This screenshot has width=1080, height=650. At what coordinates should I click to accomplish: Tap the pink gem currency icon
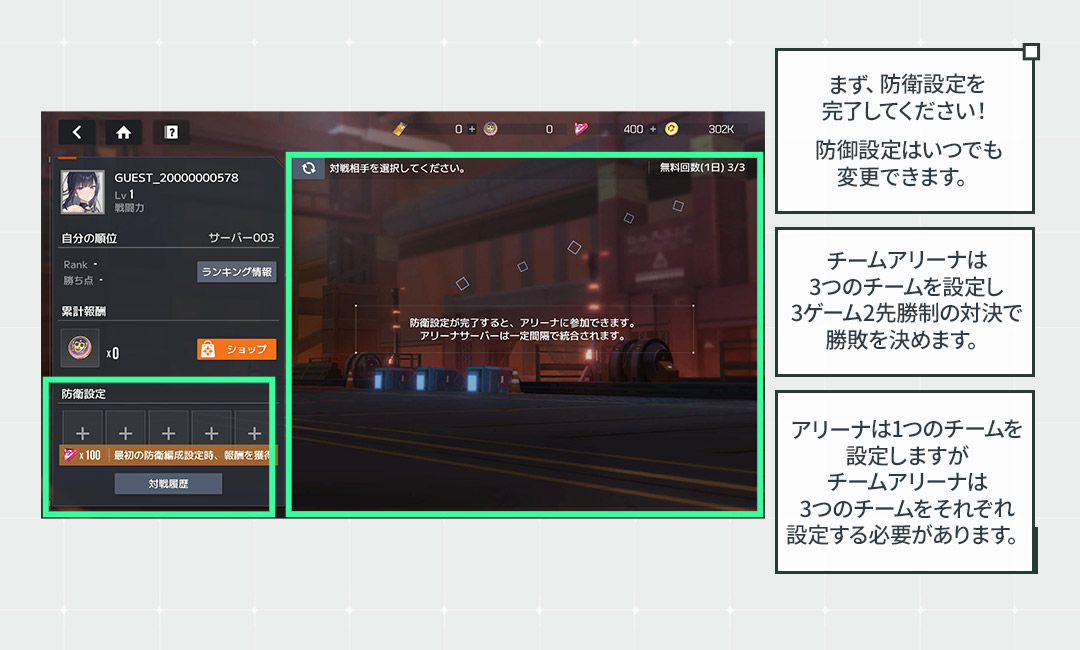click(x=581, y=129)
